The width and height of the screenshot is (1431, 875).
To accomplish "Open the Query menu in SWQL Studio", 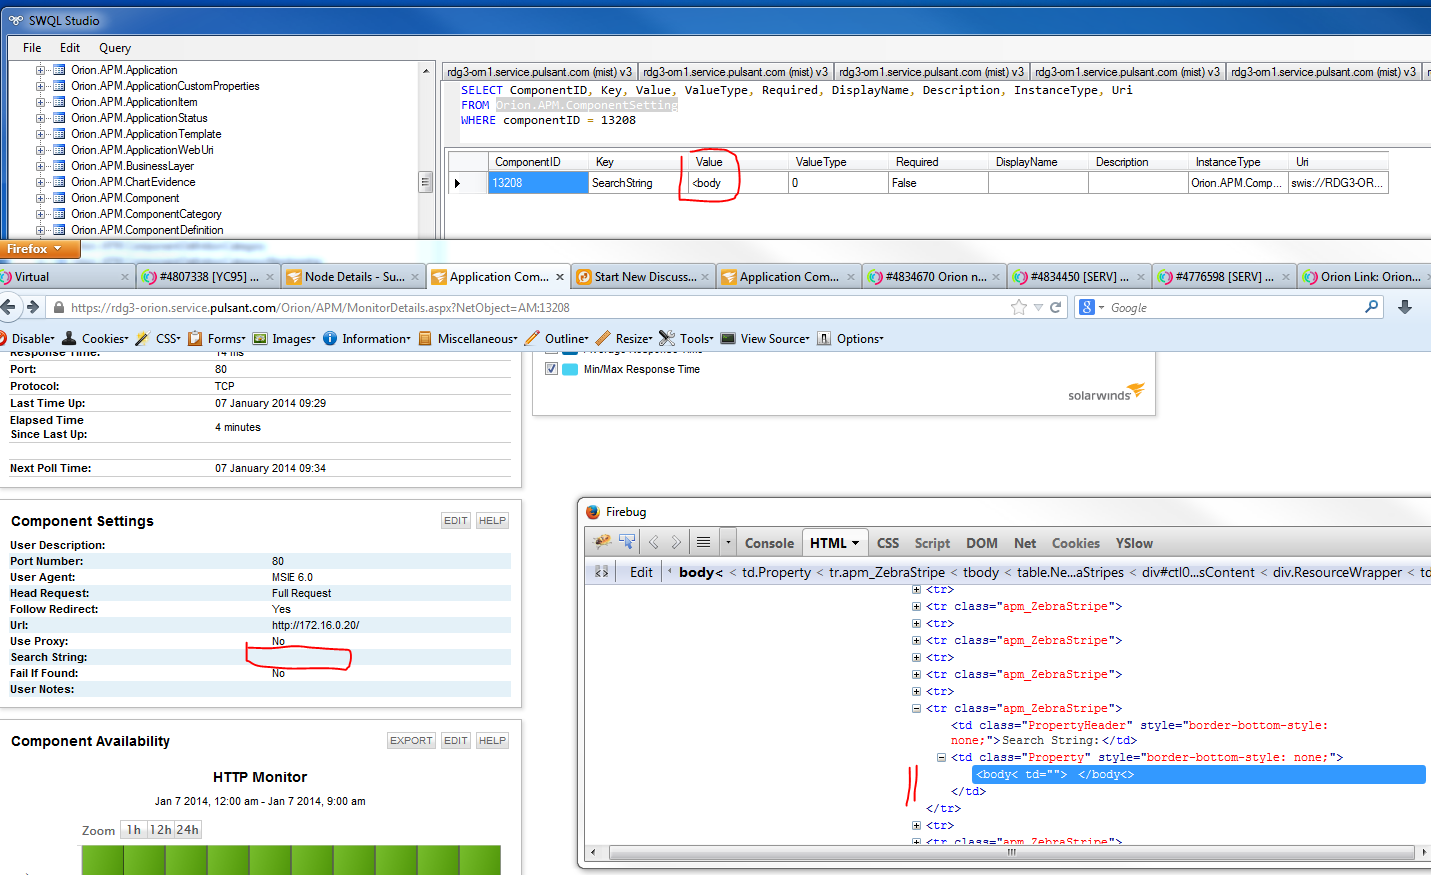I will coord(115,48).
